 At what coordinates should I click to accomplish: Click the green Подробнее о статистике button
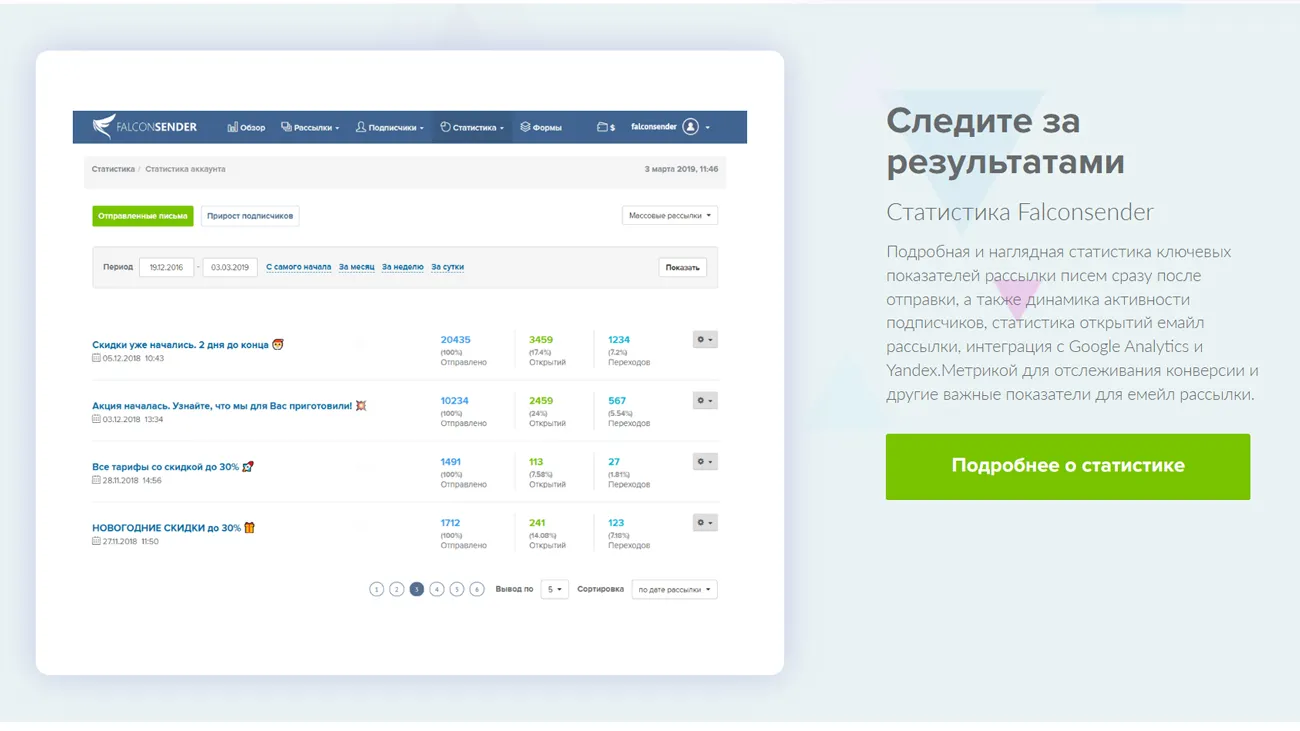coord(1067,466)
